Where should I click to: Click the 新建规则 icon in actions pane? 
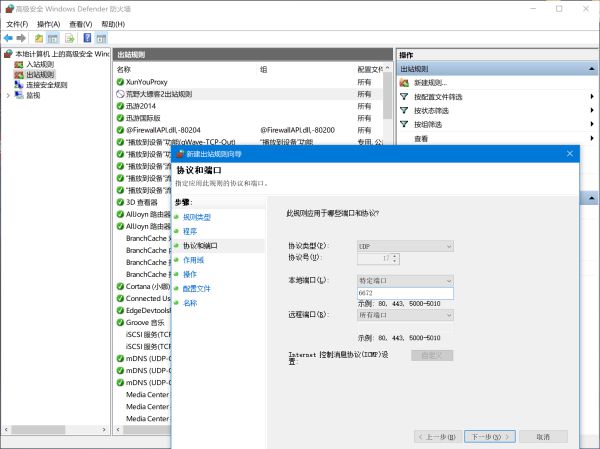404,82
